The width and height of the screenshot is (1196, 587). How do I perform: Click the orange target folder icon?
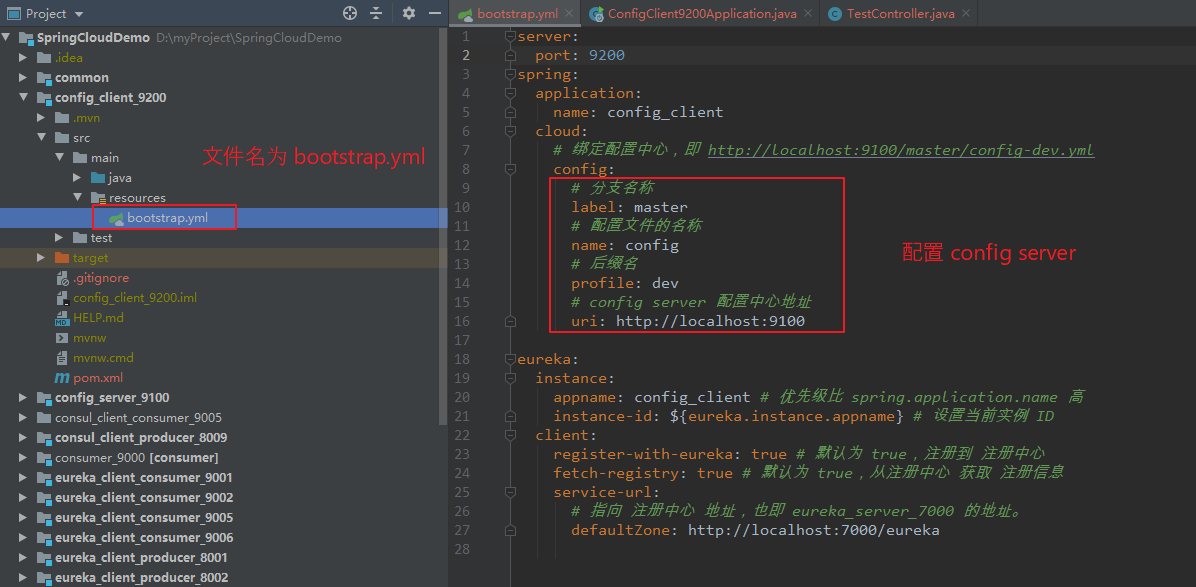pos(62,258)
